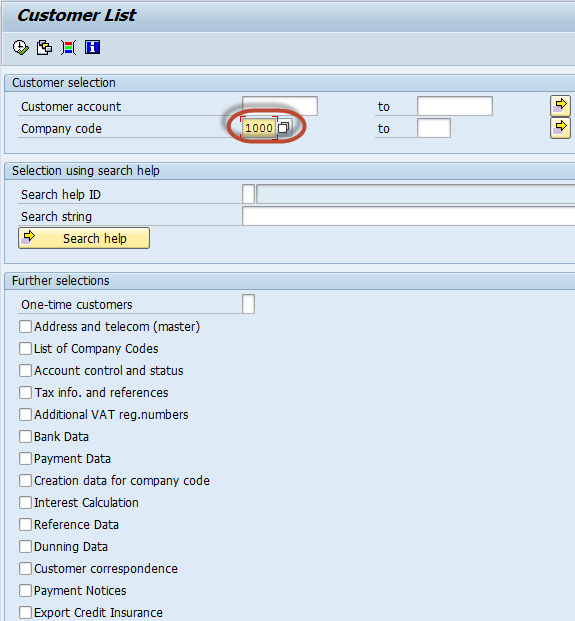Open multiple selection for Customer account
The height and width of the screenshot is (621, 575).
560,106
